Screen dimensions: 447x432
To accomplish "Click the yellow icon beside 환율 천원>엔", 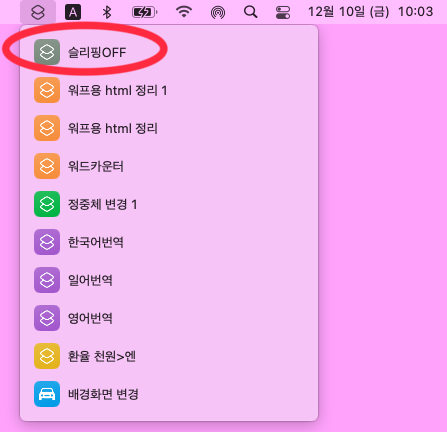I will (47, 356).
